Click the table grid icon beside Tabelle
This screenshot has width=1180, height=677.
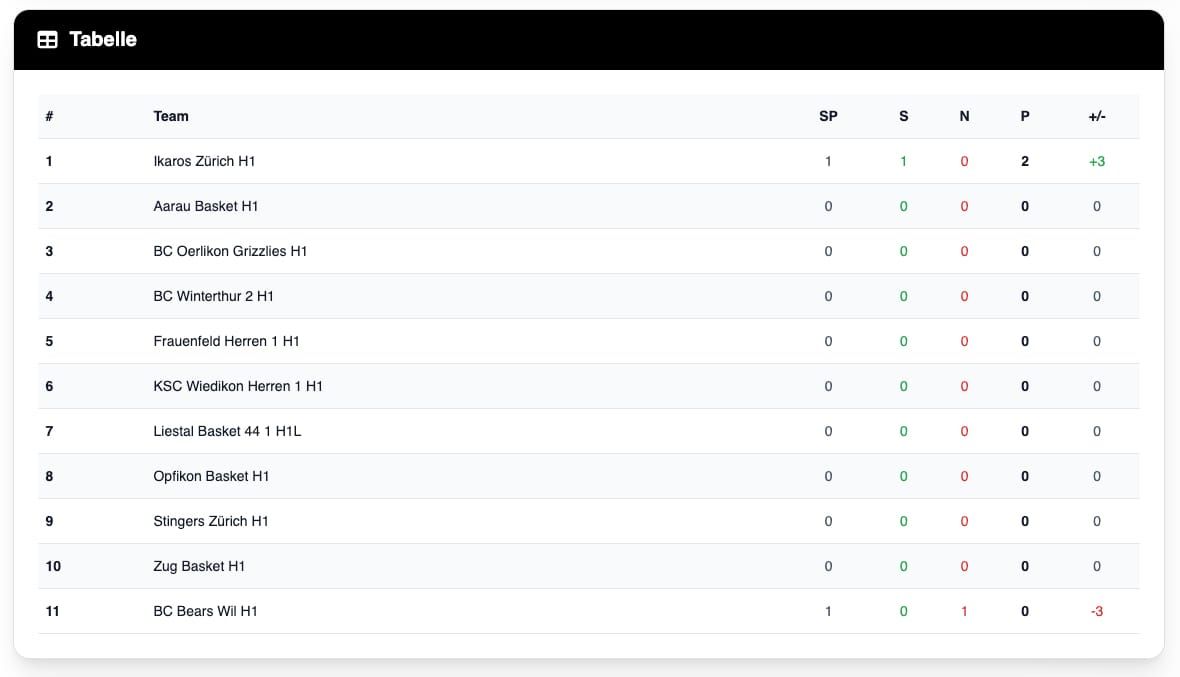point(46,40)
